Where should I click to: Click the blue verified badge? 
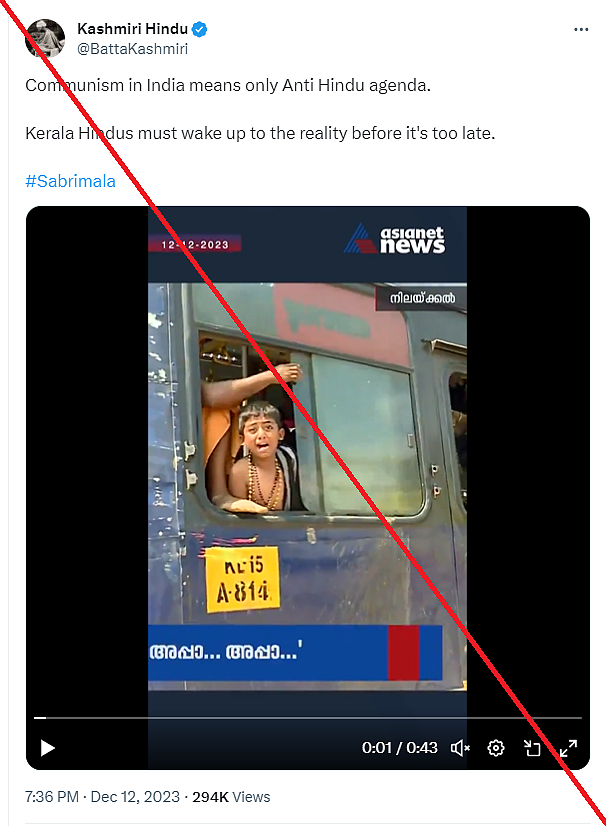[x=200, y=29]
